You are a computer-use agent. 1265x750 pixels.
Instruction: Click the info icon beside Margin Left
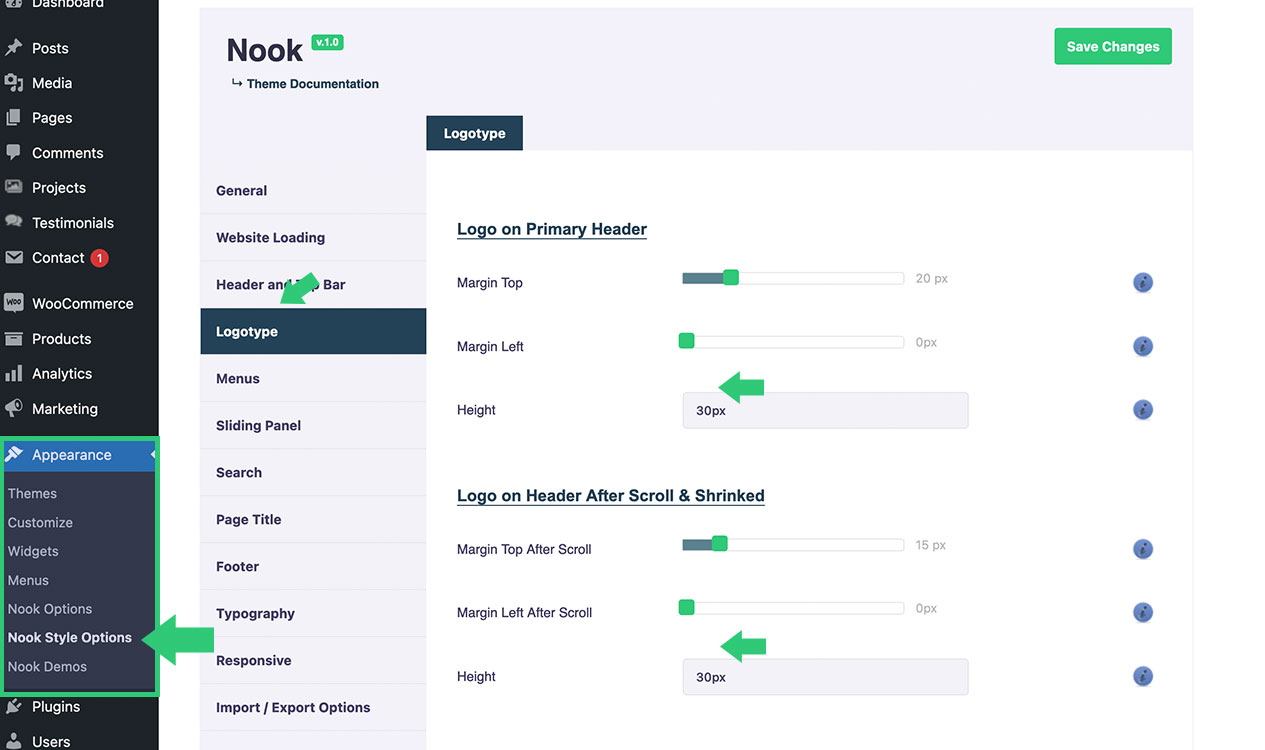pos(1143,347)
